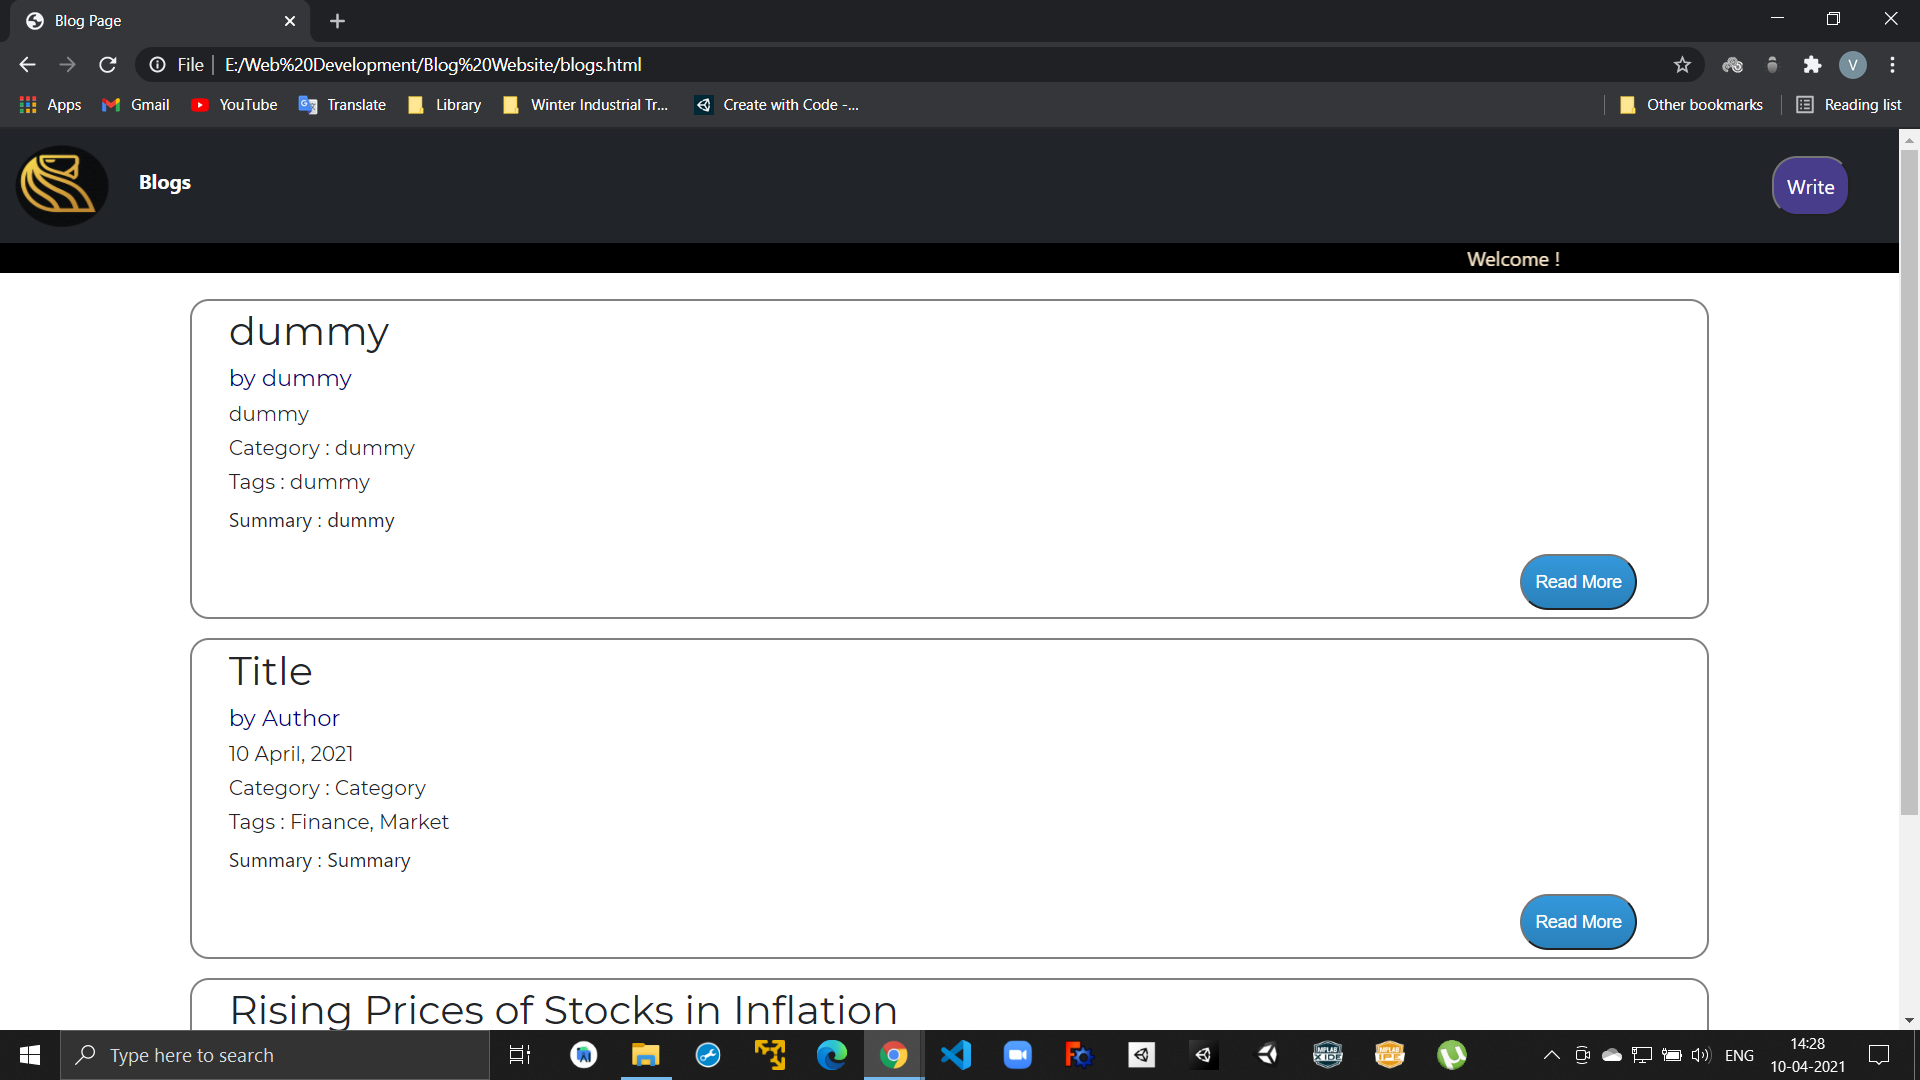
Task: Close the Blog Page tab
Action: tap(290, 21)
